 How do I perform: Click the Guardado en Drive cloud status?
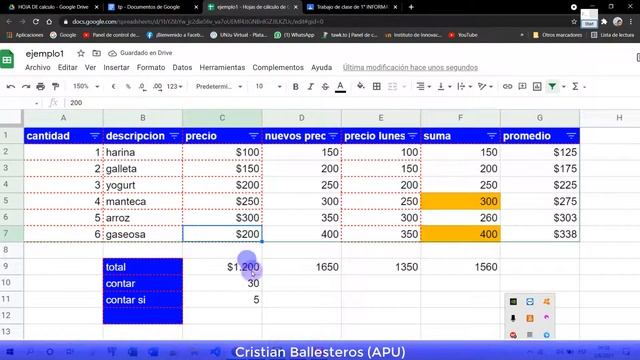pyautogui.click(x=140, y=53)
